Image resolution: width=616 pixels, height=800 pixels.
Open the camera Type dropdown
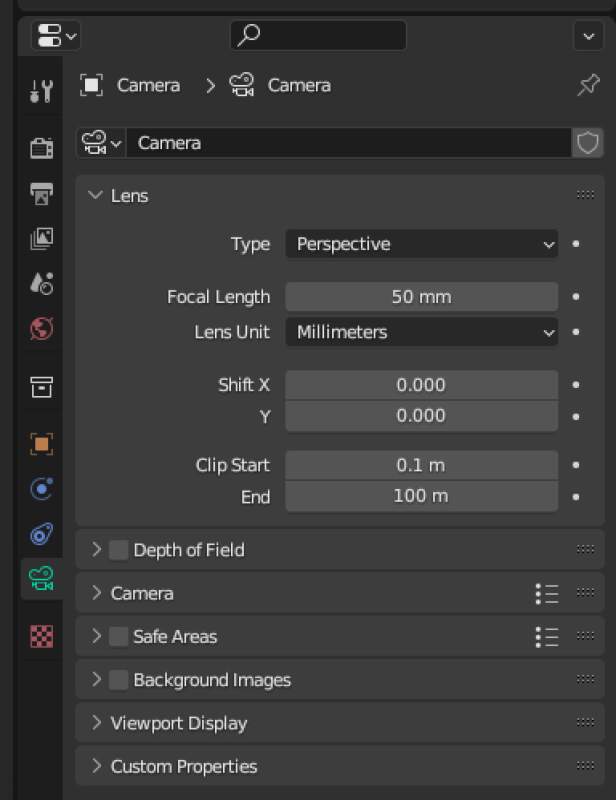(420, 243)
